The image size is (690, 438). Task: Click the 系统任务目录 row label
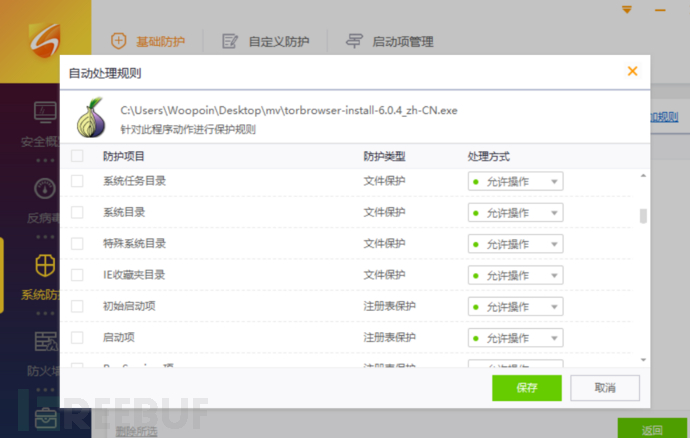(134, 181)
